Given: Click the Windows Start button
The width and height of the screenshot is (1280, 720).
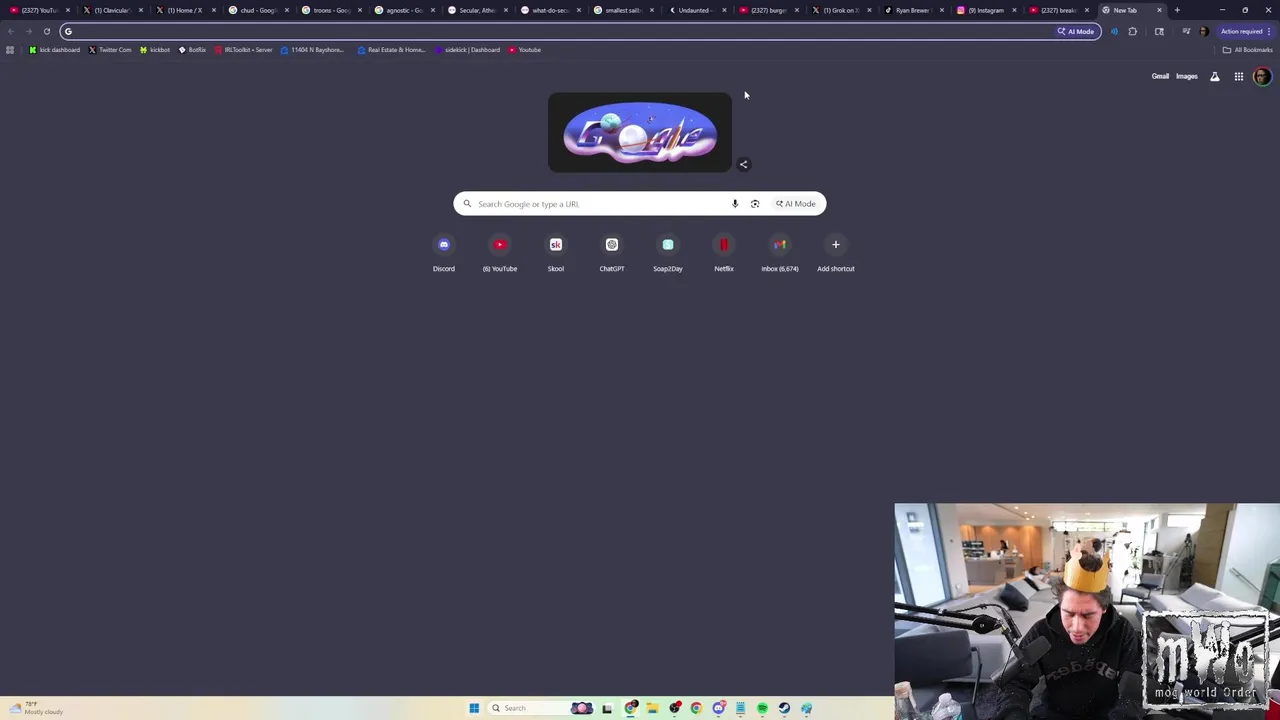Looking at the screenshot, I should pos(474,708).
